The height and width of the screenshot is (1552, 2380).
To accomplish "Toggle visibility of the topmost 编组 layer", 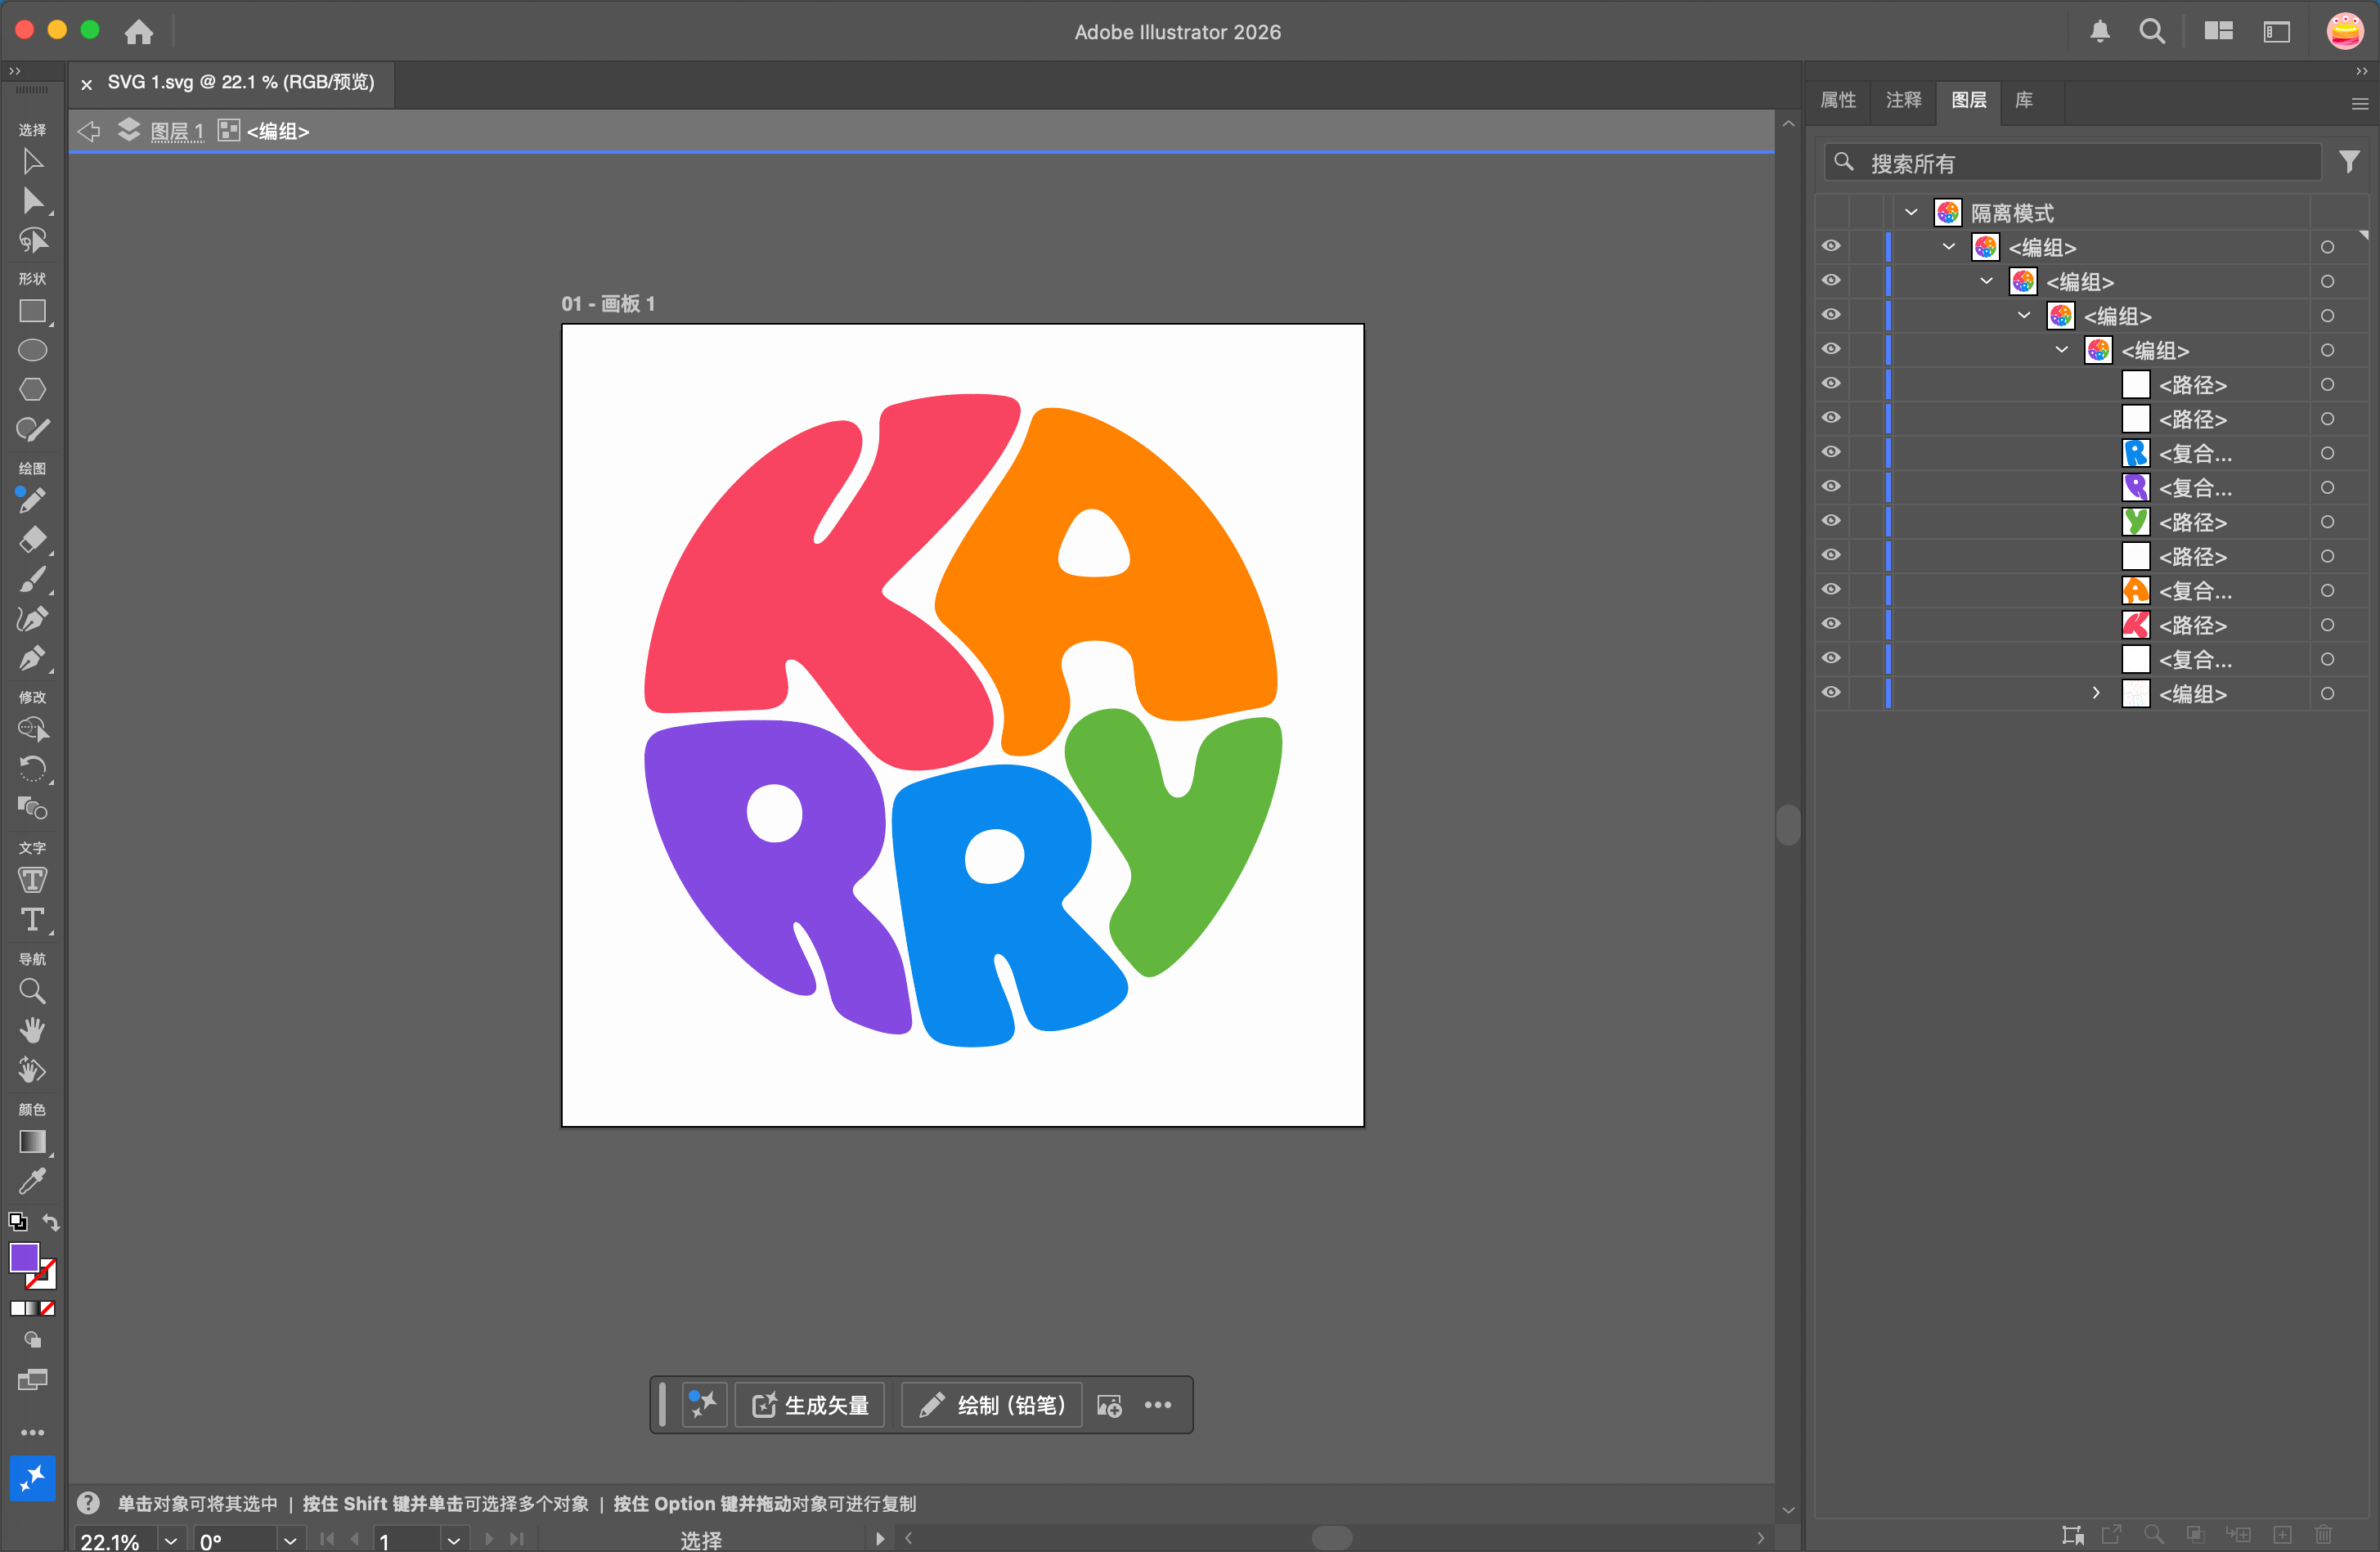I will point(1831,246).
